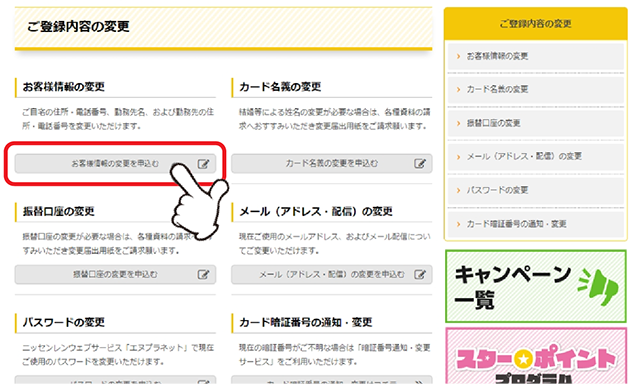Open sidebar link カード名義の変更
The height and width of the screenshot is (384, 639).
coord(536,89)
